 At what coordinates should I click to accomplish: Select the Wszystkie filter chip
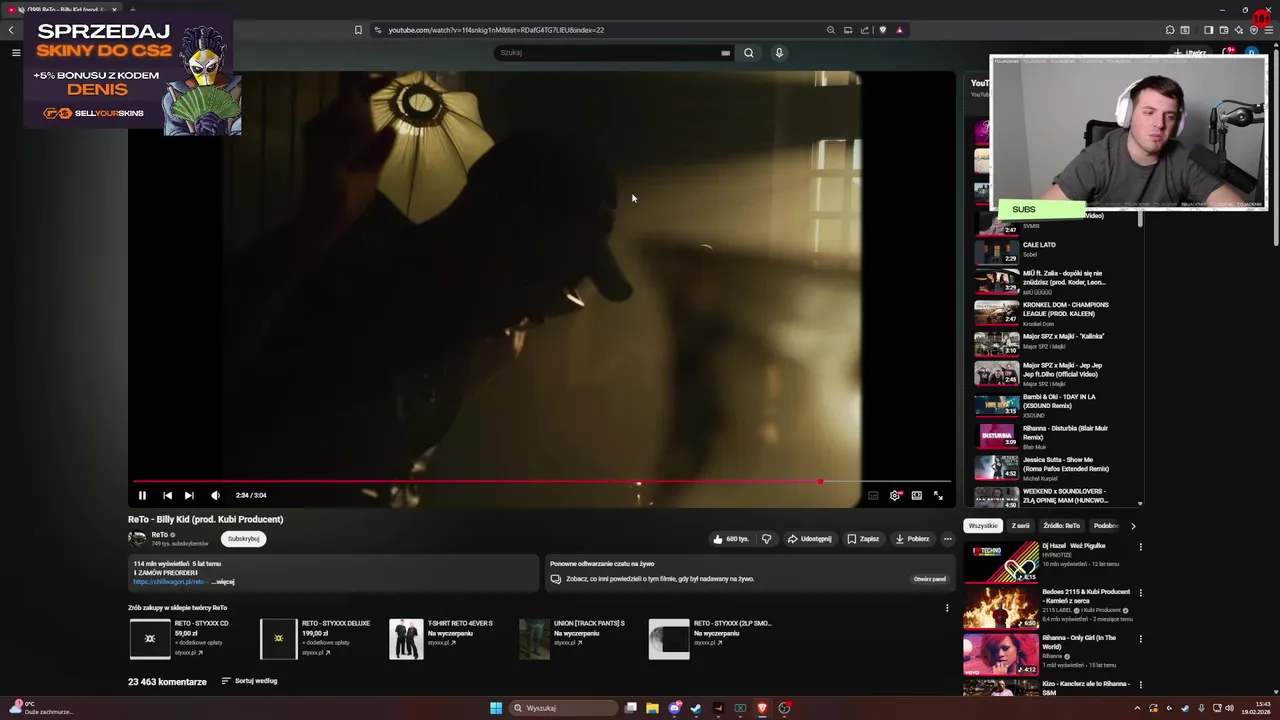(x=983, y=526)
